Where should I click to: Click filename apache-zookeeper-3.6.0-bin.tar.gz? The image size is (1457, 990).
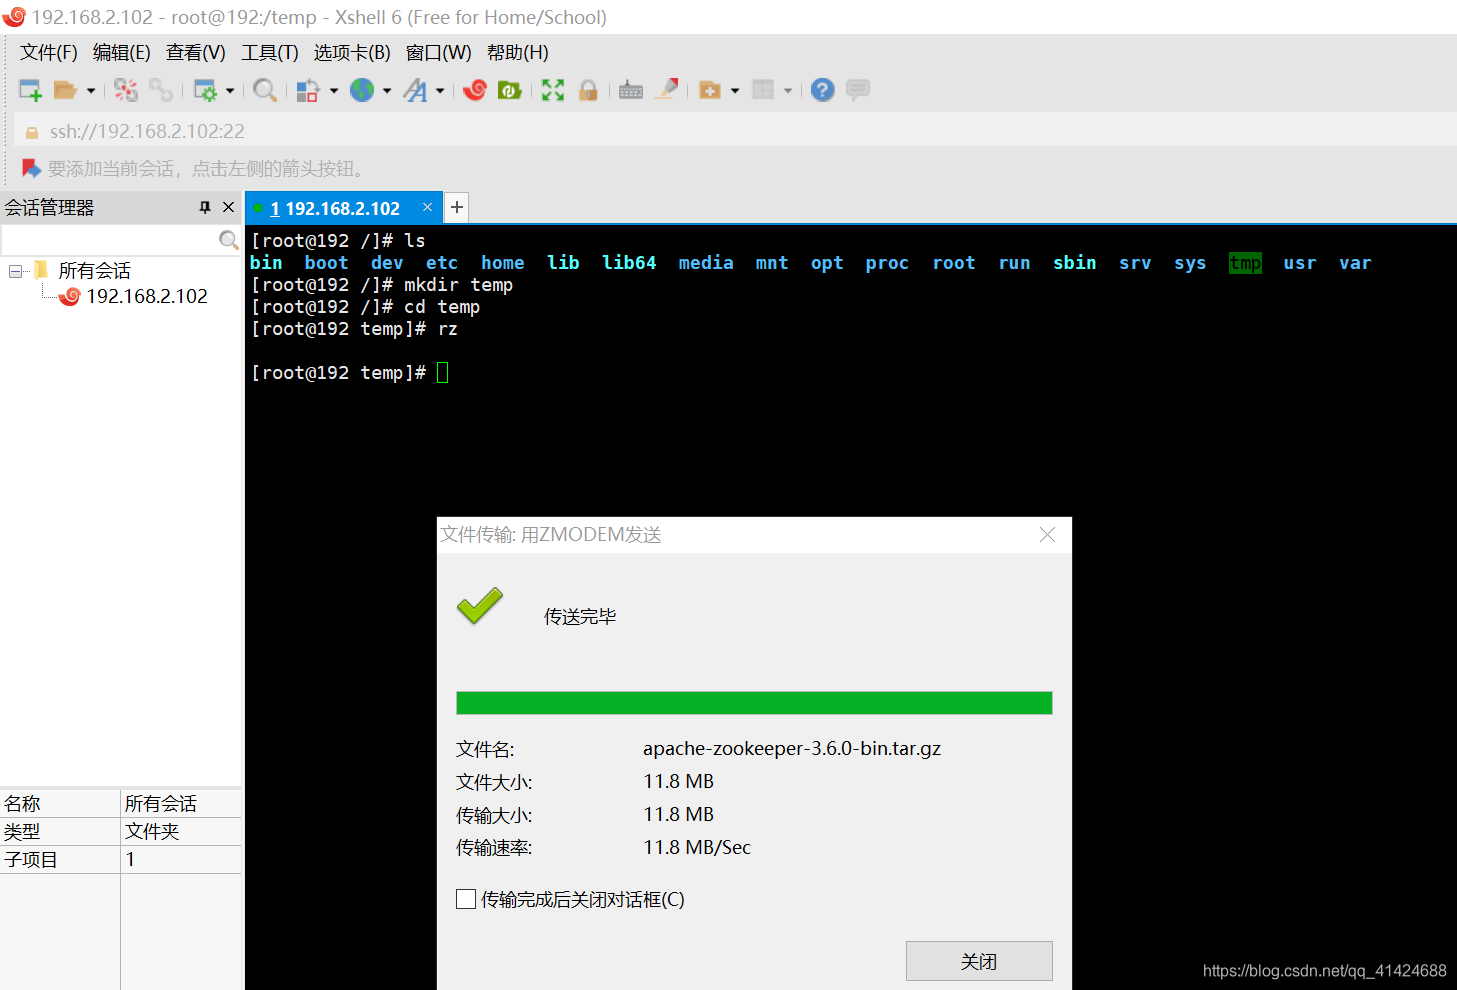[x=792, y=748]
